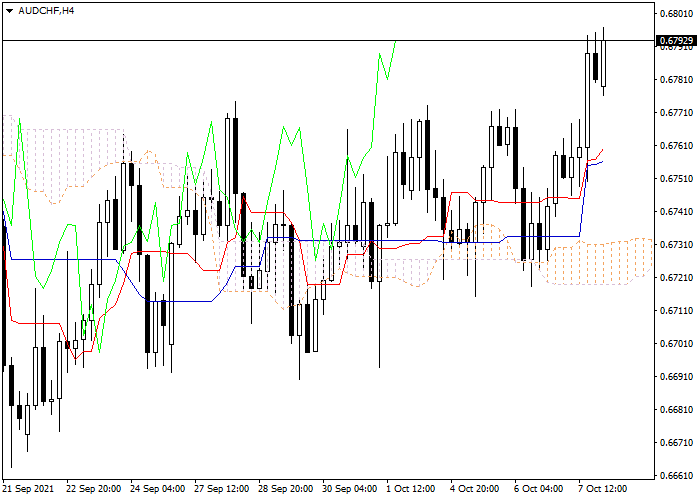The image size is (700, 500).
Task: Click the 22 Sep 20:00 time label
Action: [93, 489]
